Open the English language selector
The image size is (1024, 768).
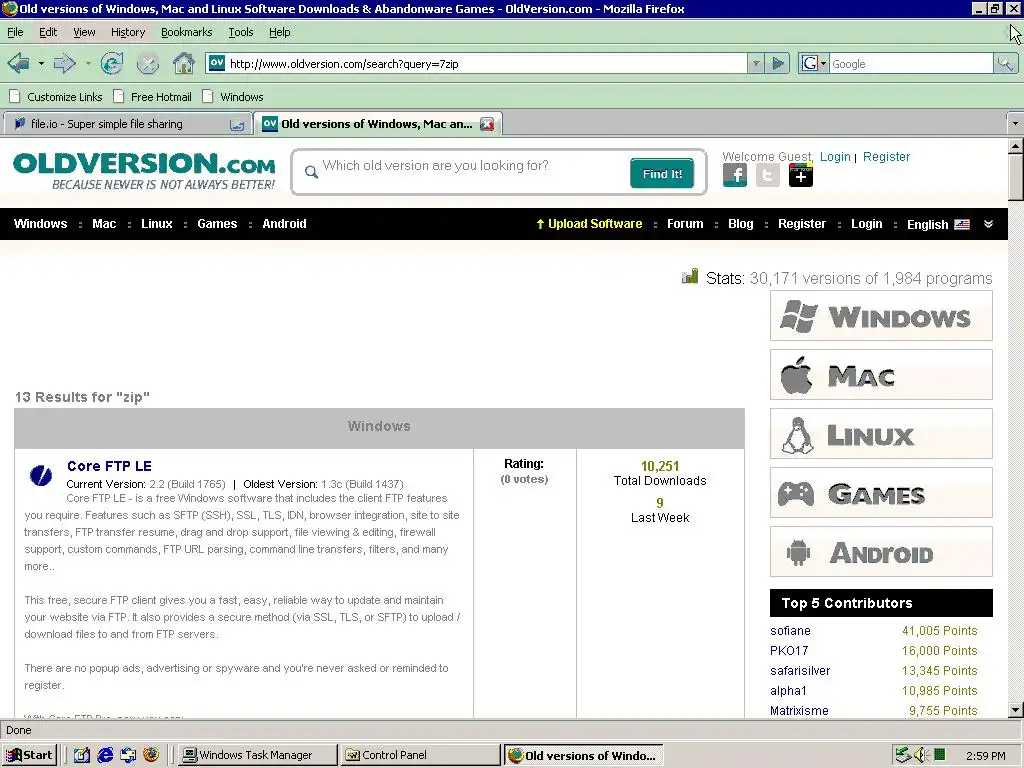pyautogui.click(x=938, y=224)
